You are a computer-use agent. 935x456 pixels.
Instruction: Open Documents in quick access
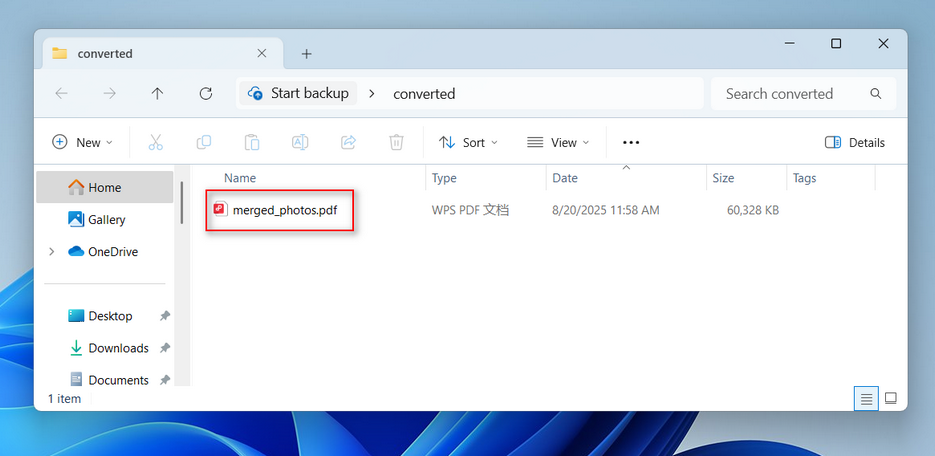(x=119, y=380)
